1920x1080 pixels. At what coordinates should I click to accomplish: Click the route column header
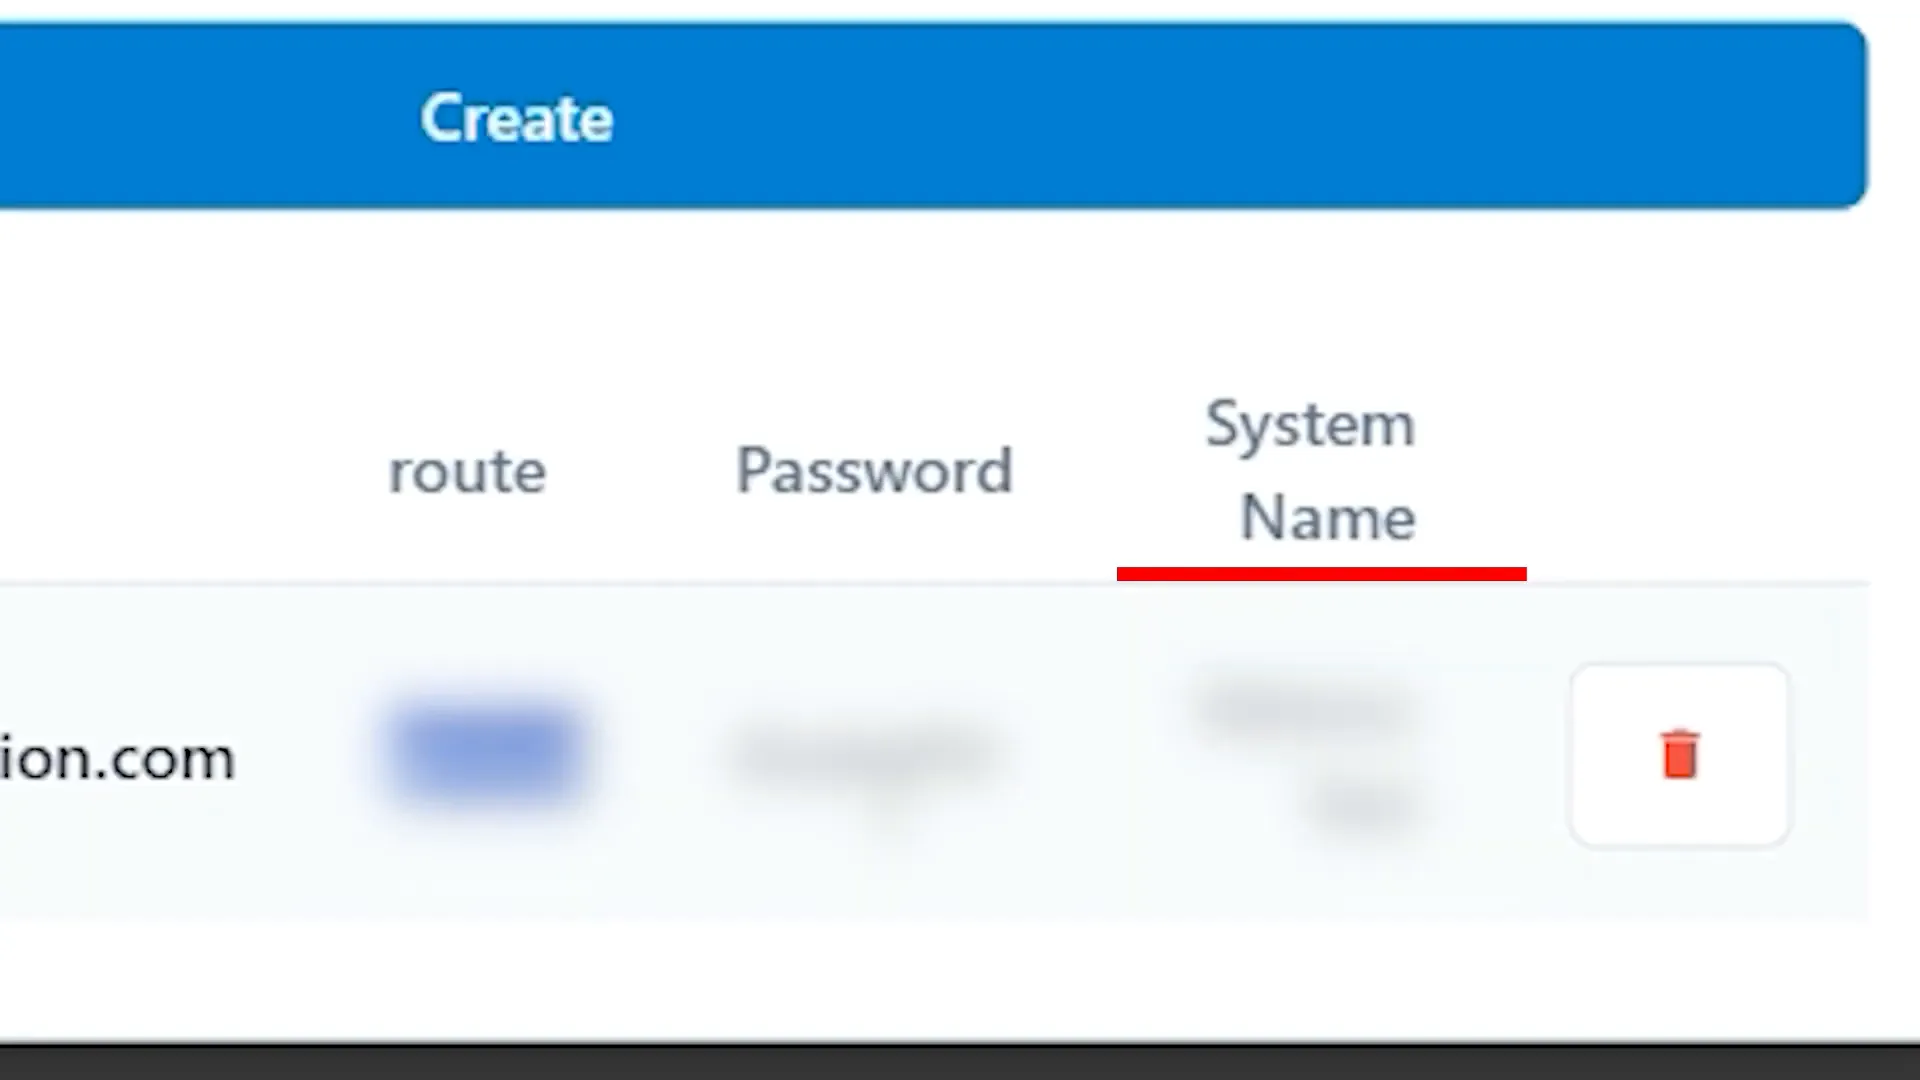click(465, 468)
